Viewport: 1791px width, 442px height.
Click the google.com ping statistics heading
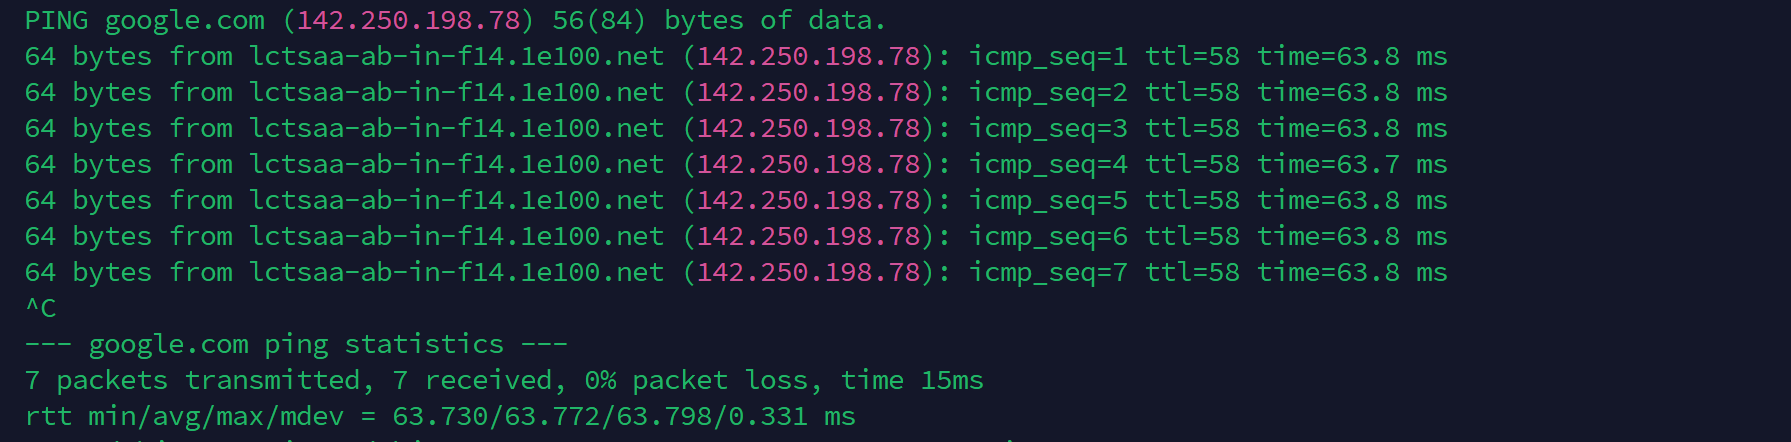click(x=296, y=344)
